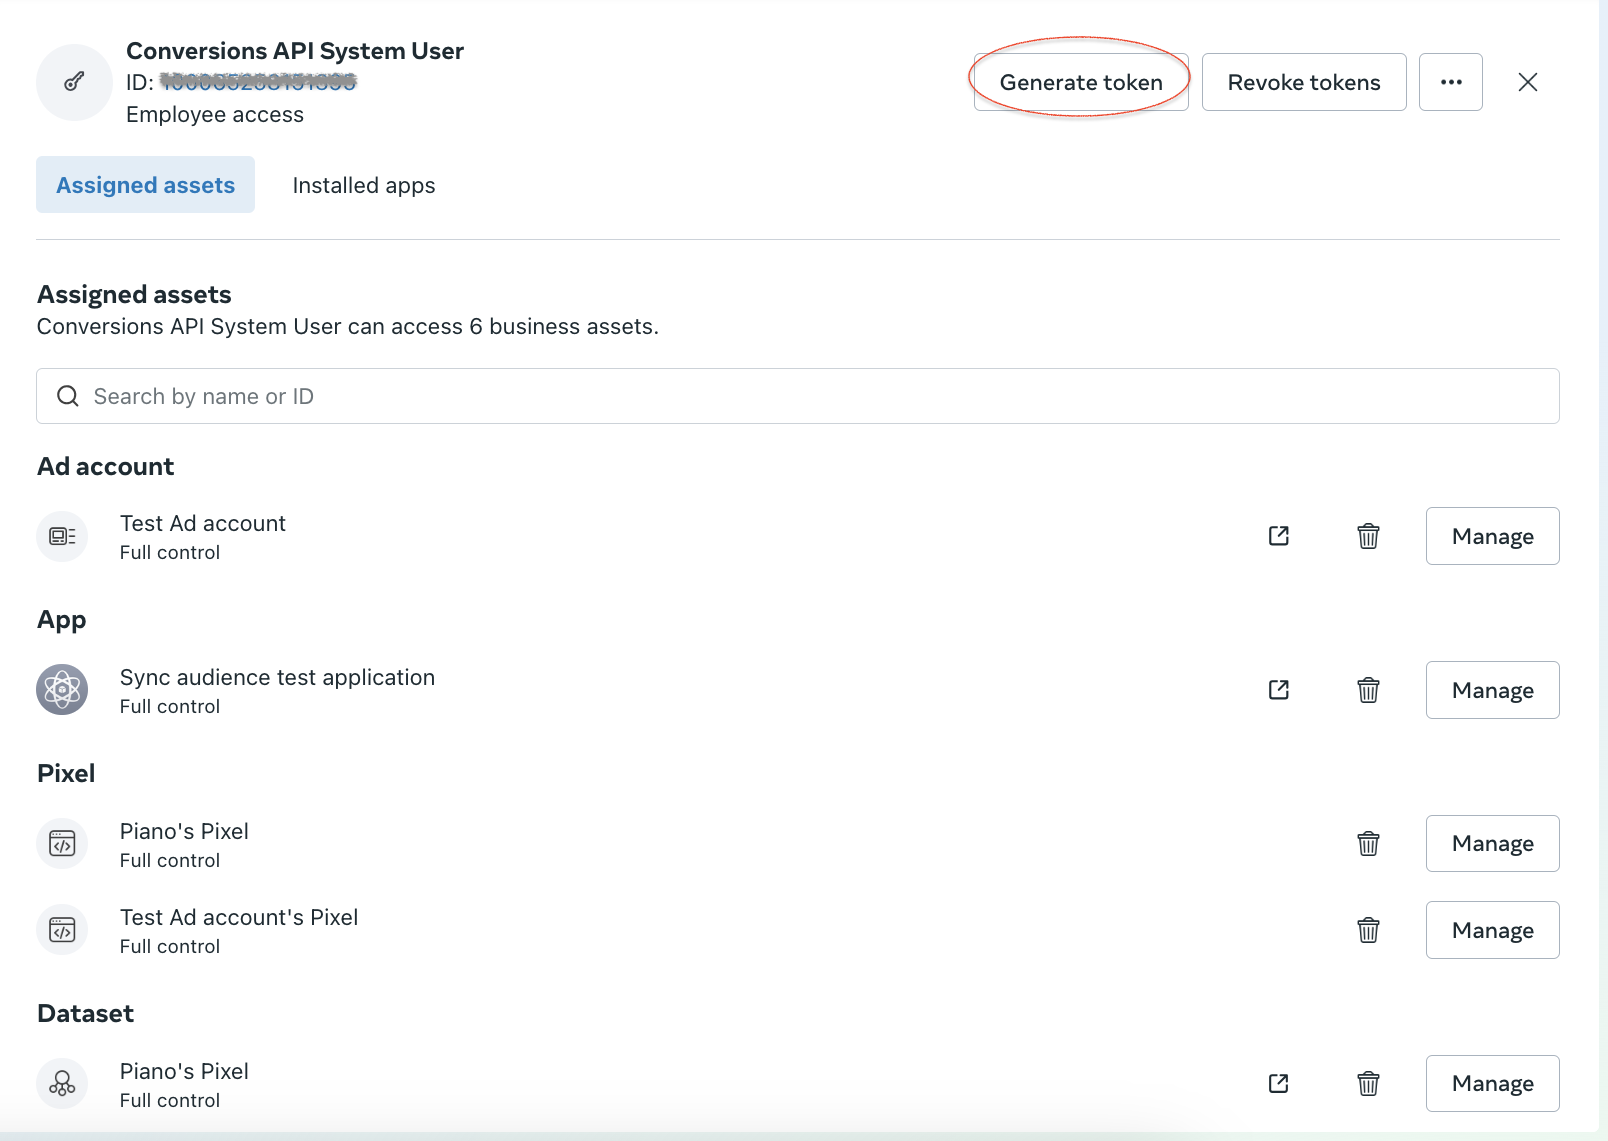Image resolution: width=1608 pixels, height=1141 pixels.
Task: Click the Dataset Piano's Pixel icon
Action: tap(62, 1083)
